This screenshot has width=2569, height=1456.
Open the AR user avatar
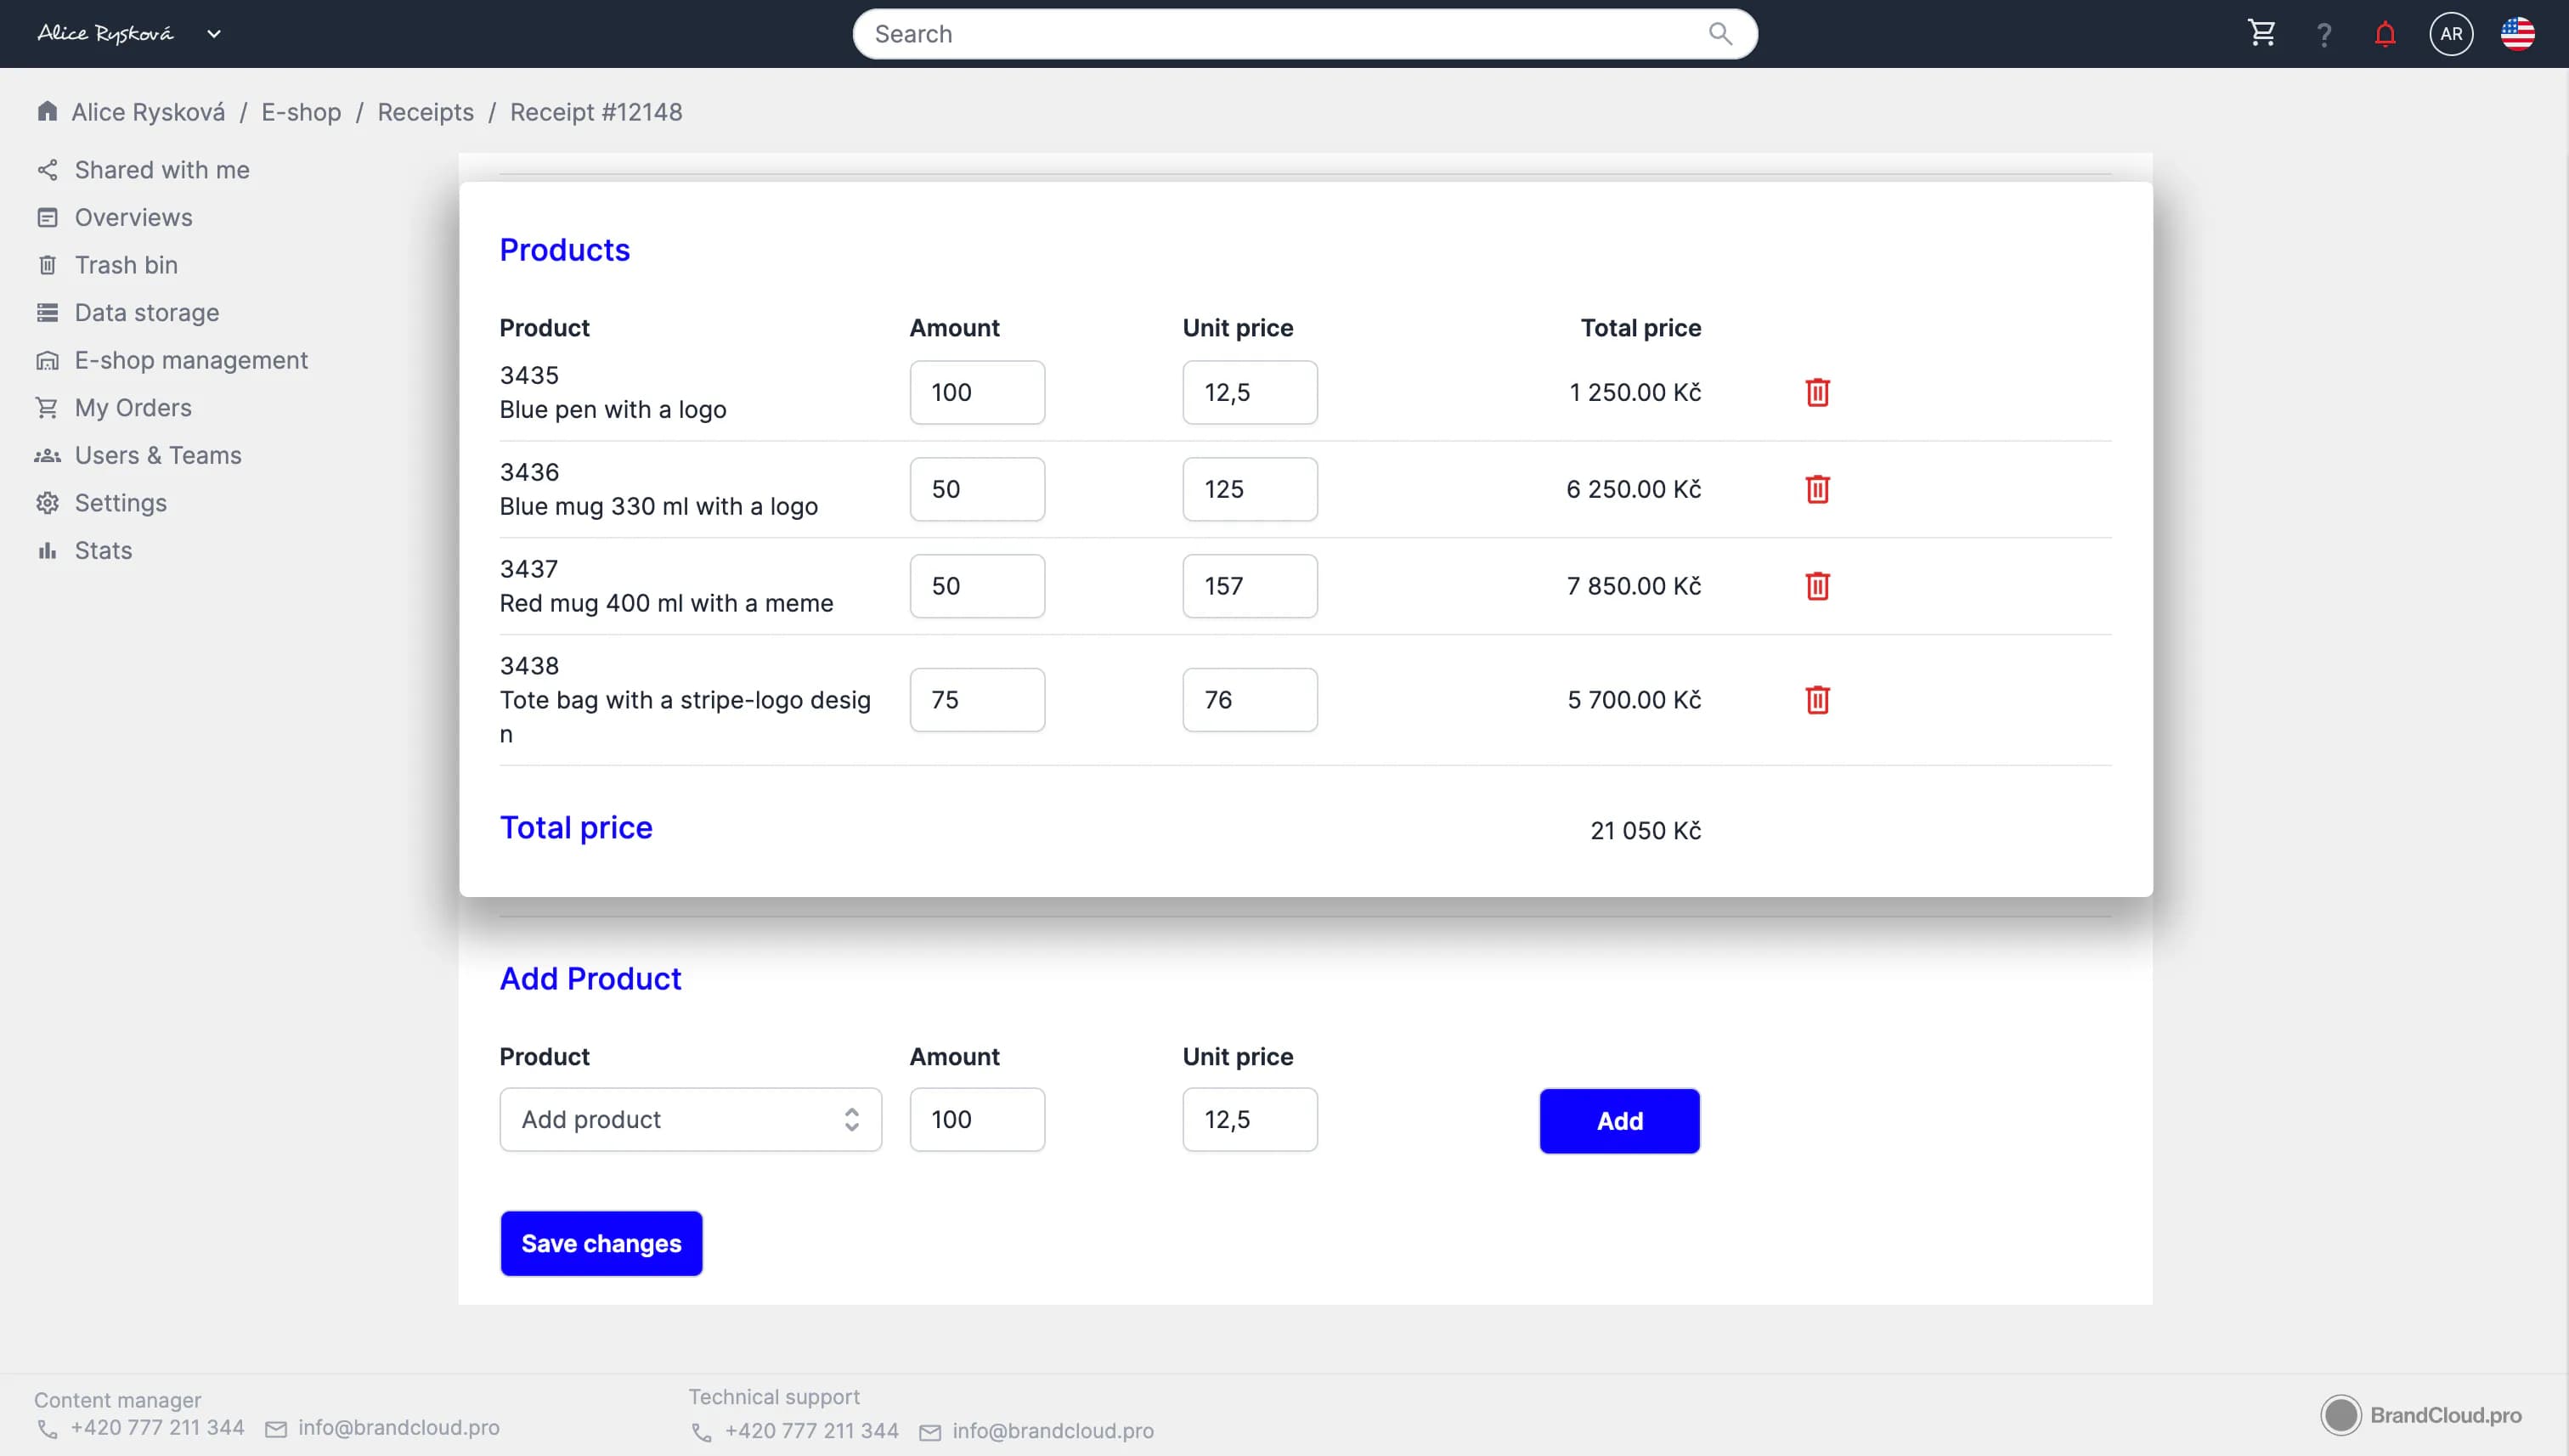(x=2450, y=34)
